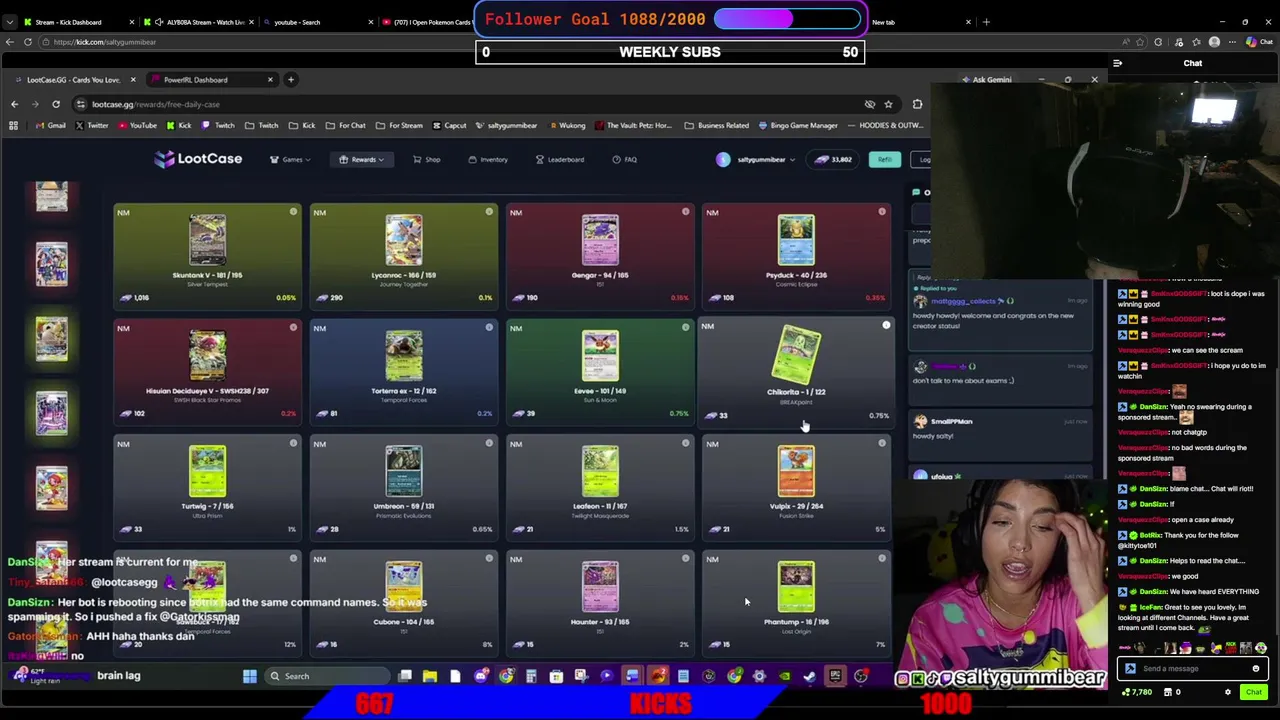Open the For Chat bookmarks folder

[x=346, y=125]
